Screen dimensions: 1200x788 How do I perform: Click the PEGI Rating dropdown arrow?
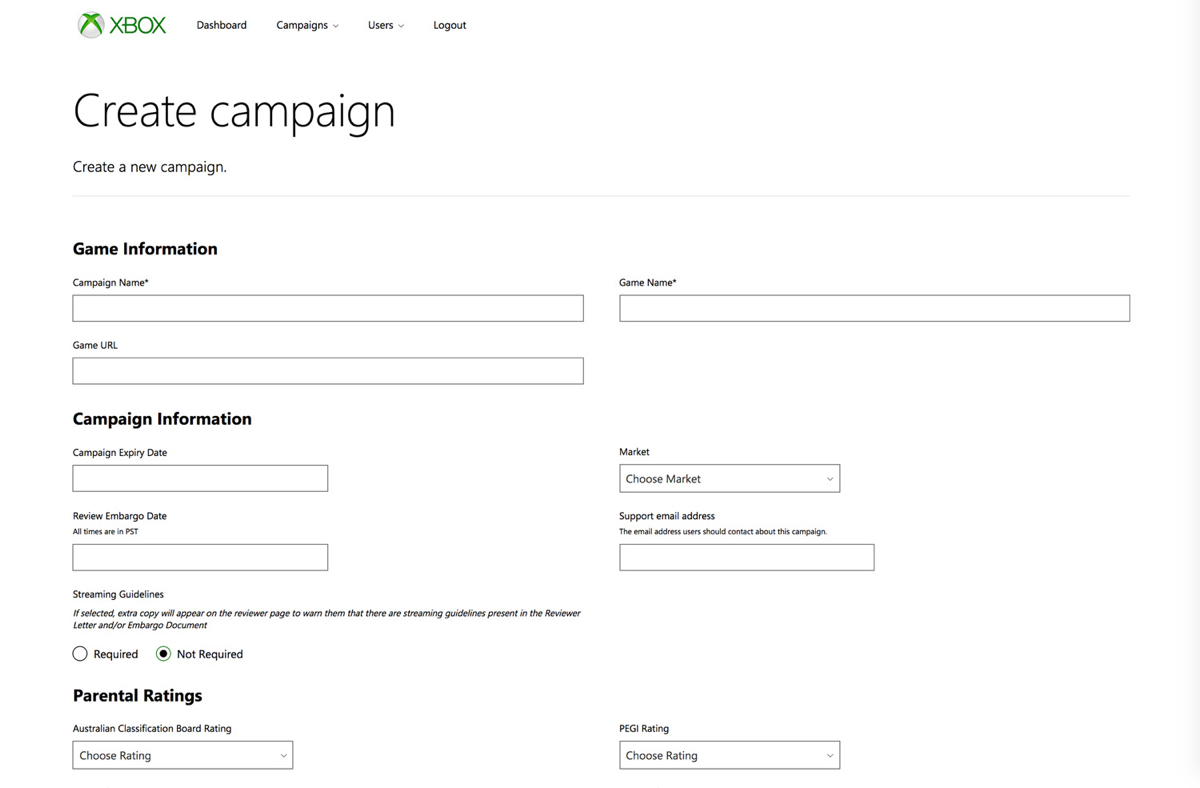click(x=829, y=756)
